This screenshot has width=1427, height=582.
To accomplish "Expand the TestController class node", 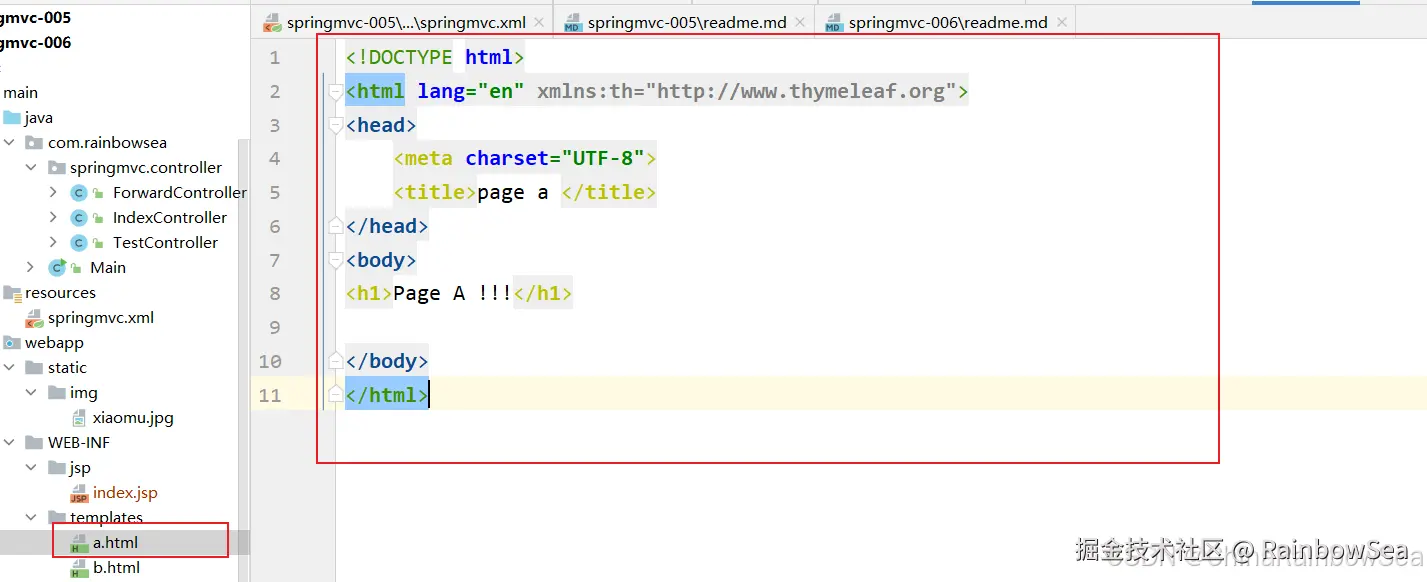I will [x=53, y=242].
